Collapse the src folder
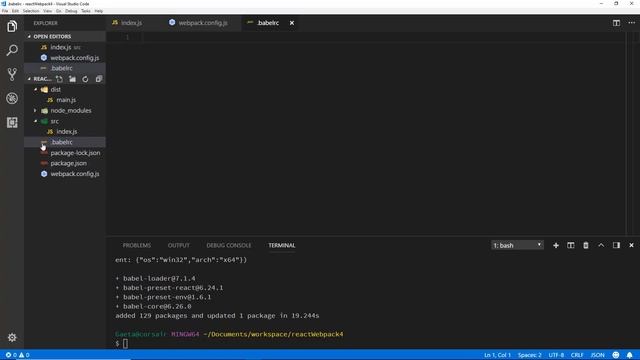Image resolution: width=640 pixels, height=360 pixels. pyautogui.click(x=54, y=121)
